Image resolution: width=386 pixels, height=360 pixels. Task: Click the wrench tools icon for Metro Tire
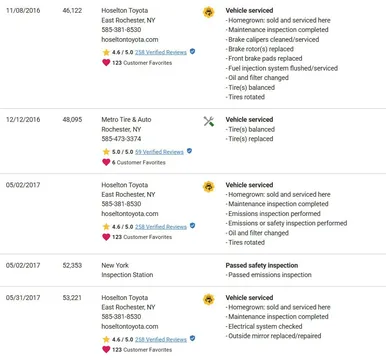(x=209, y=121)
